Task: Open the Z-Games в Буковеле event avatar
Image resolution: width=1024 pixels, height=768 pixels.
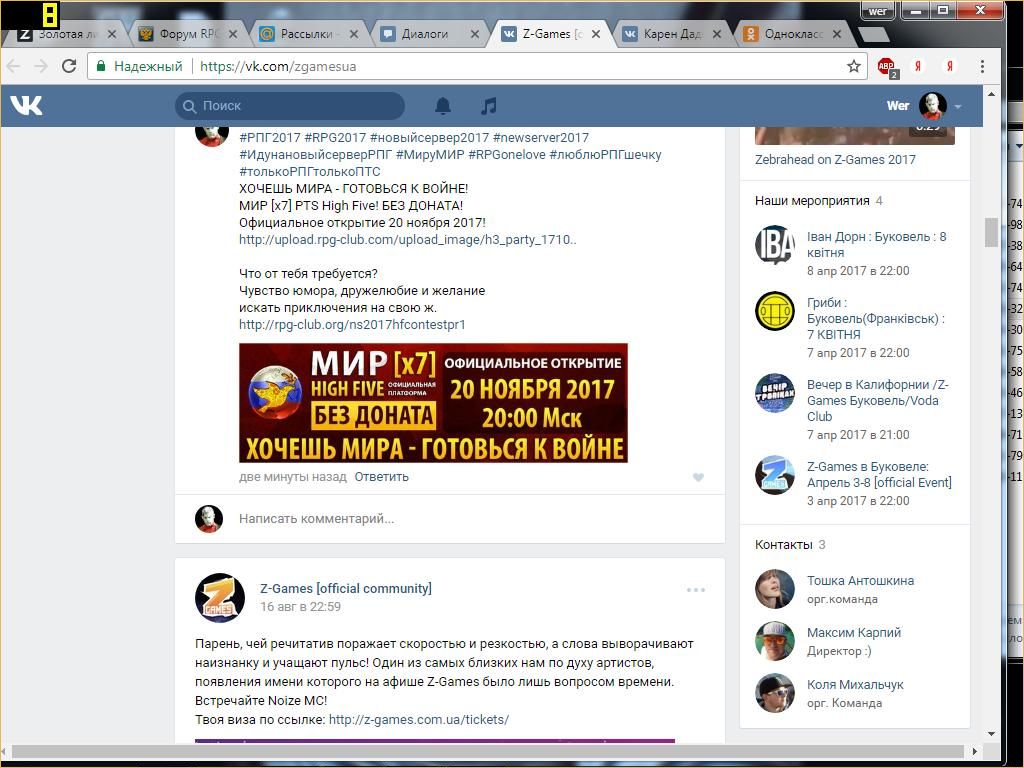Action: (x=775, y=475)
